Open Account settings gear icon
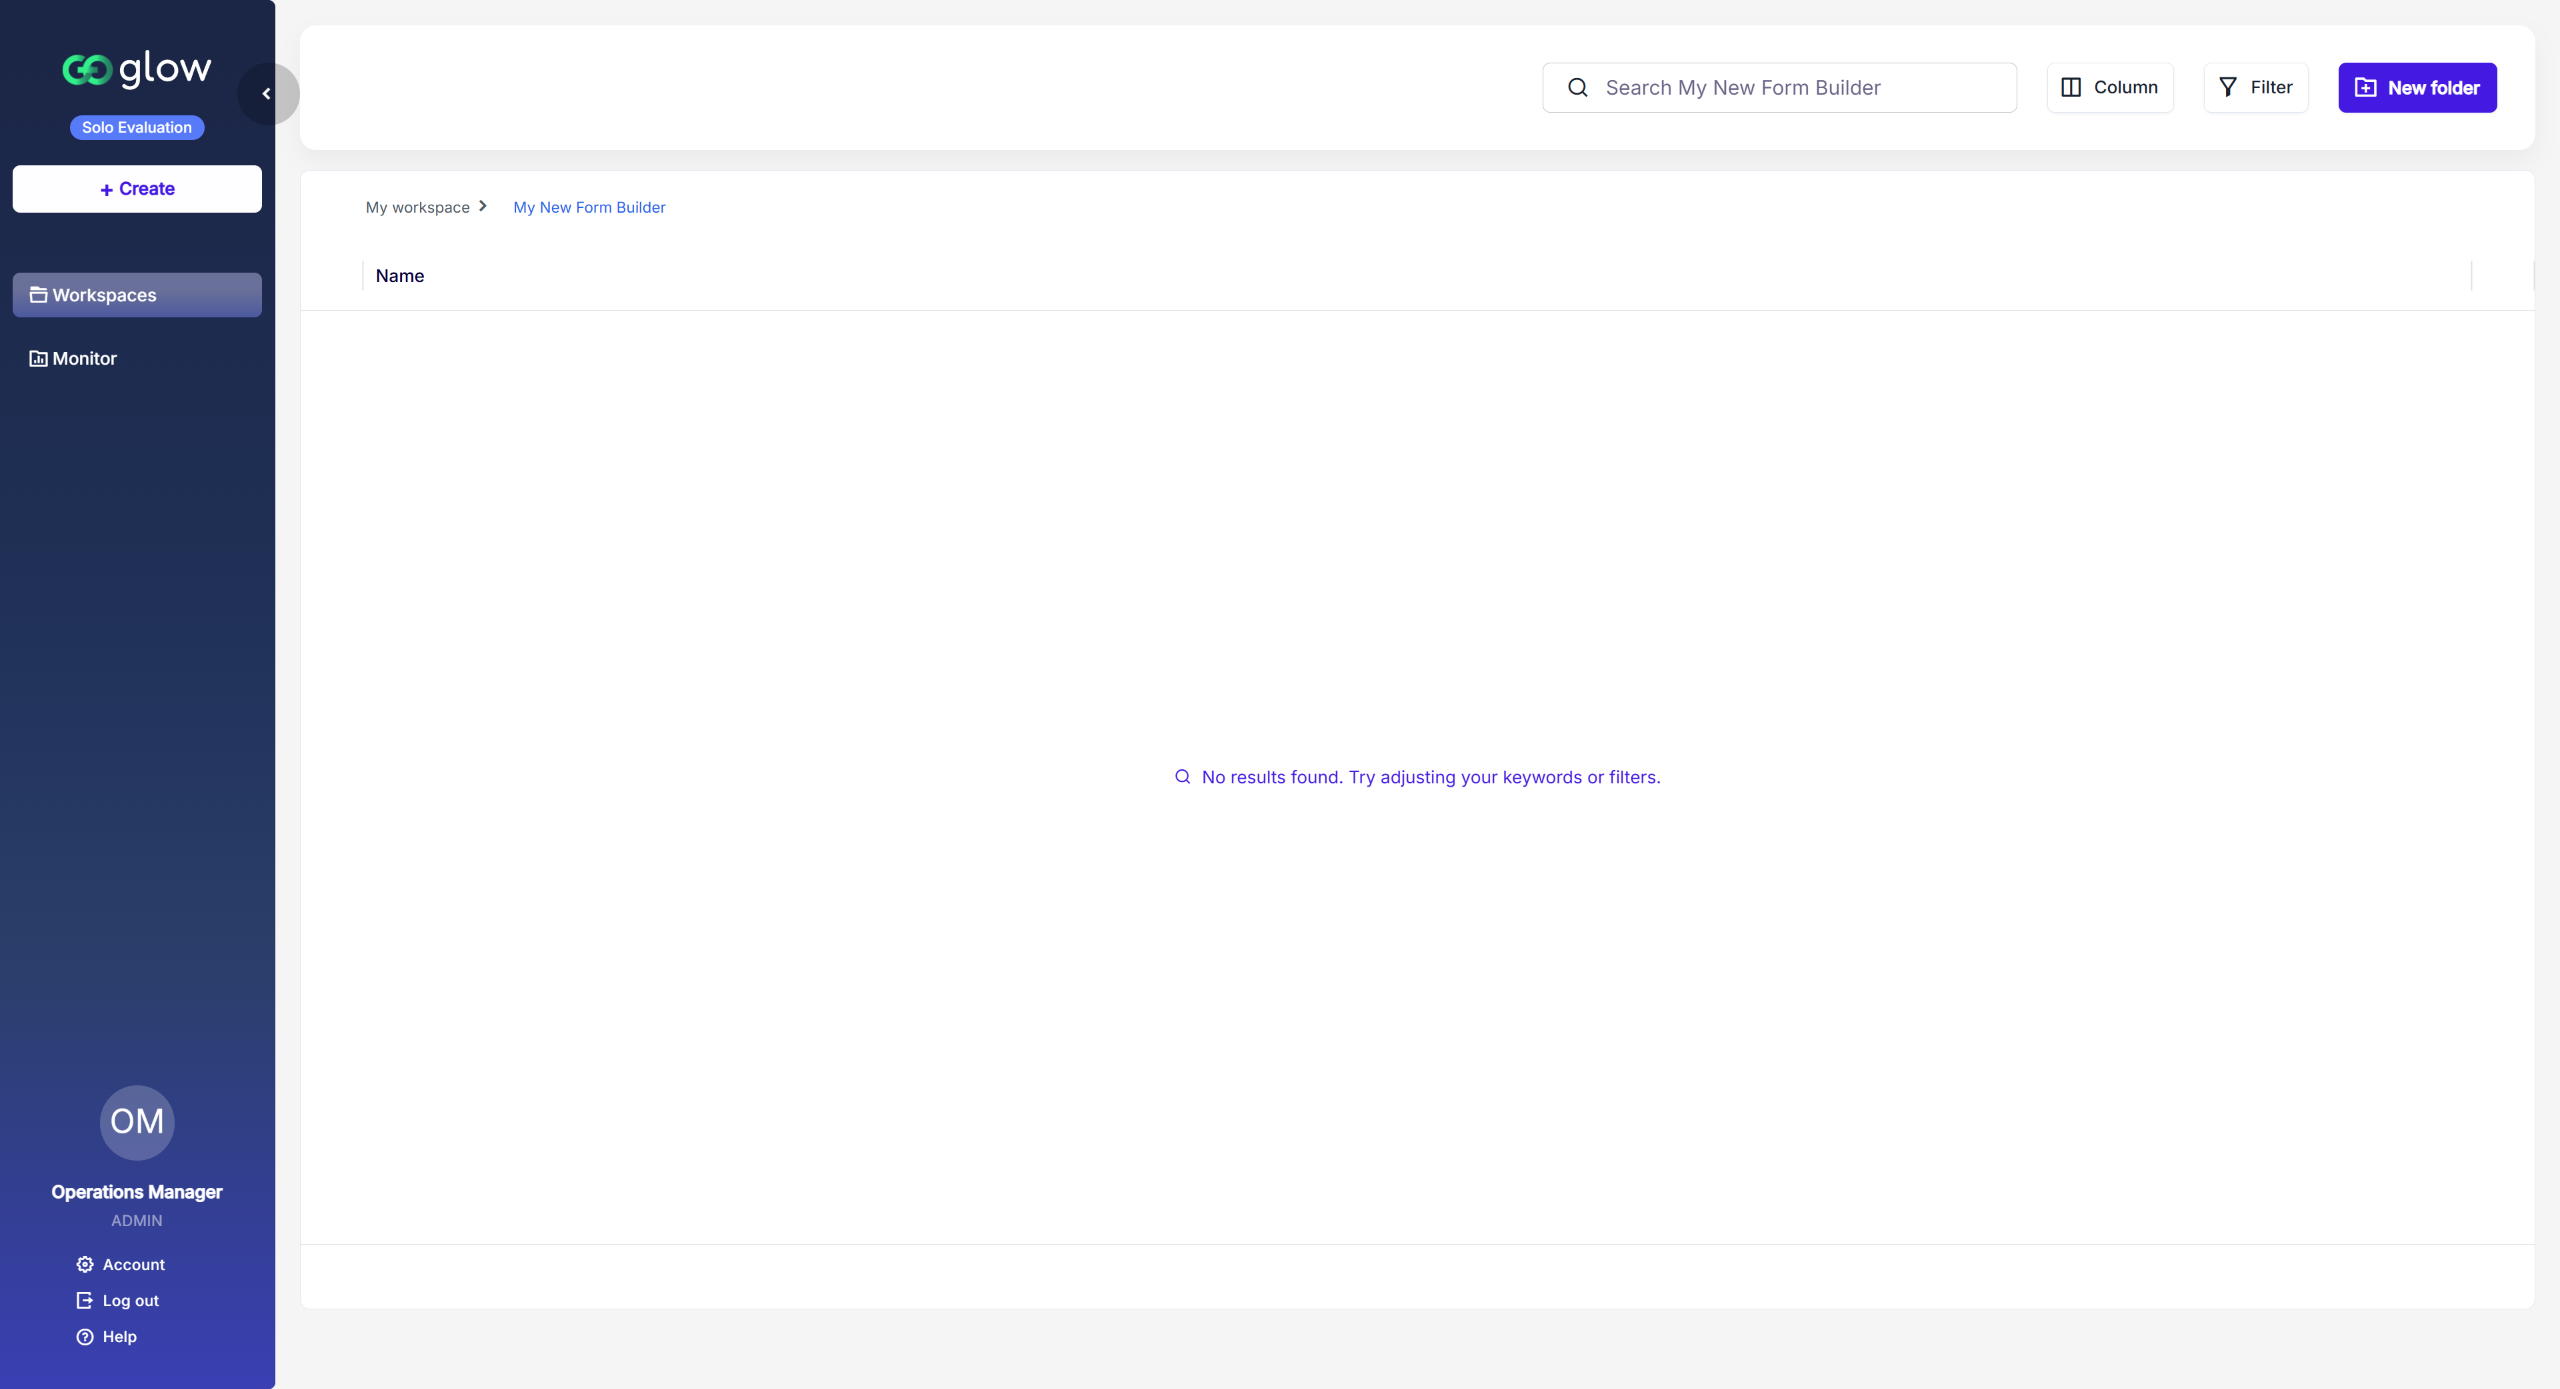Screen dimensions: 2560x1389 pyautogui.click(x=85, y=1264)
